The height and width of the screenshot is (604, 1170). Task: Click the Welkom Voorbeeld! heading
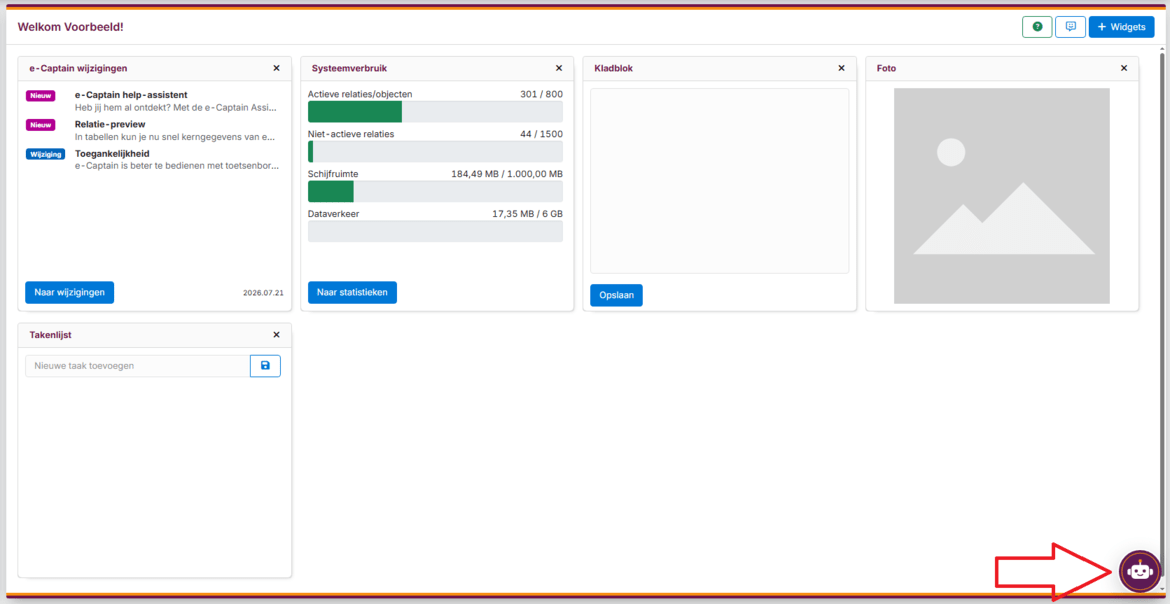pyautogui.click(x=70, y=27)
